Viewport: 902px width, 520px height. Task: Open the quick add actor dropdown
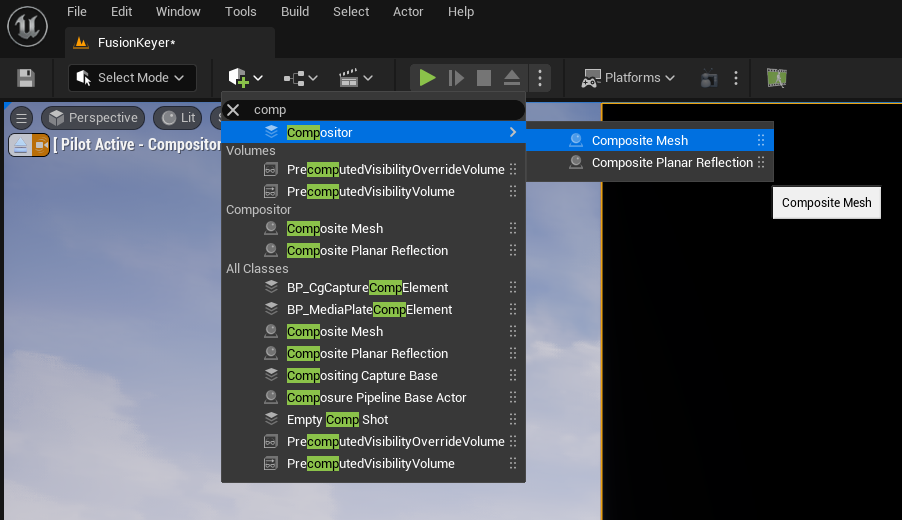pyautogui.click(x=245, y=78)
